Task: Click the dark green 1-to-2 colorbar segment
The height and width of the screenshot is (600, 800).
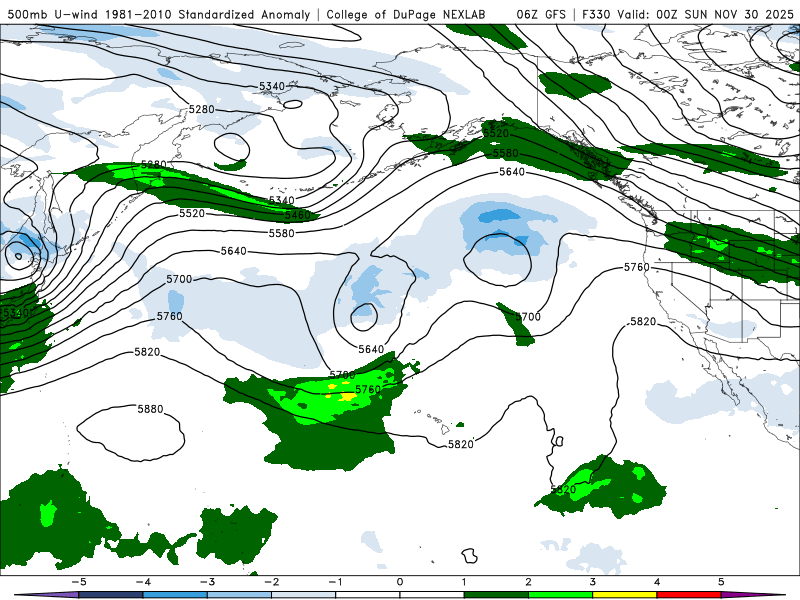Action: (496, 595)
